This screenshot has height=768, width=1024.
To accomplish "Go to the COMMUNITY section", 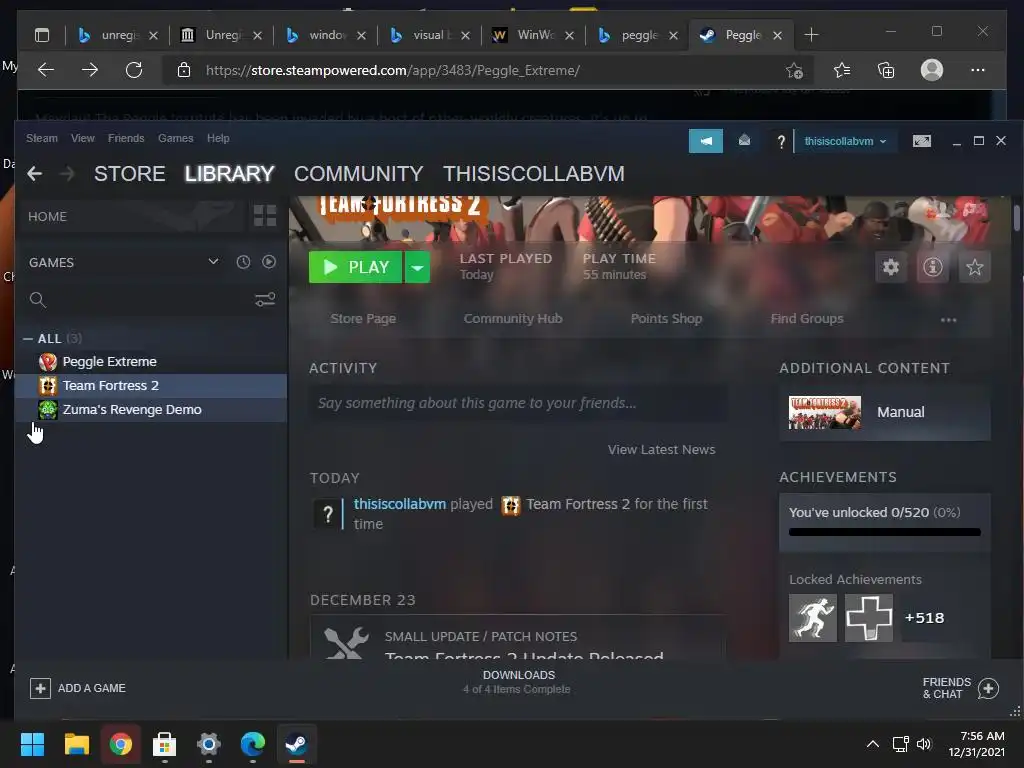I will [x=359, y=174].
